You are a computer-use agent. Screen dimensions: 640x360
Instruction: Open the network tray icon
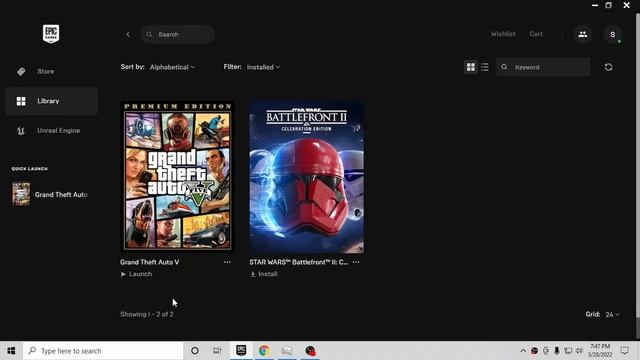coord(568,351)
